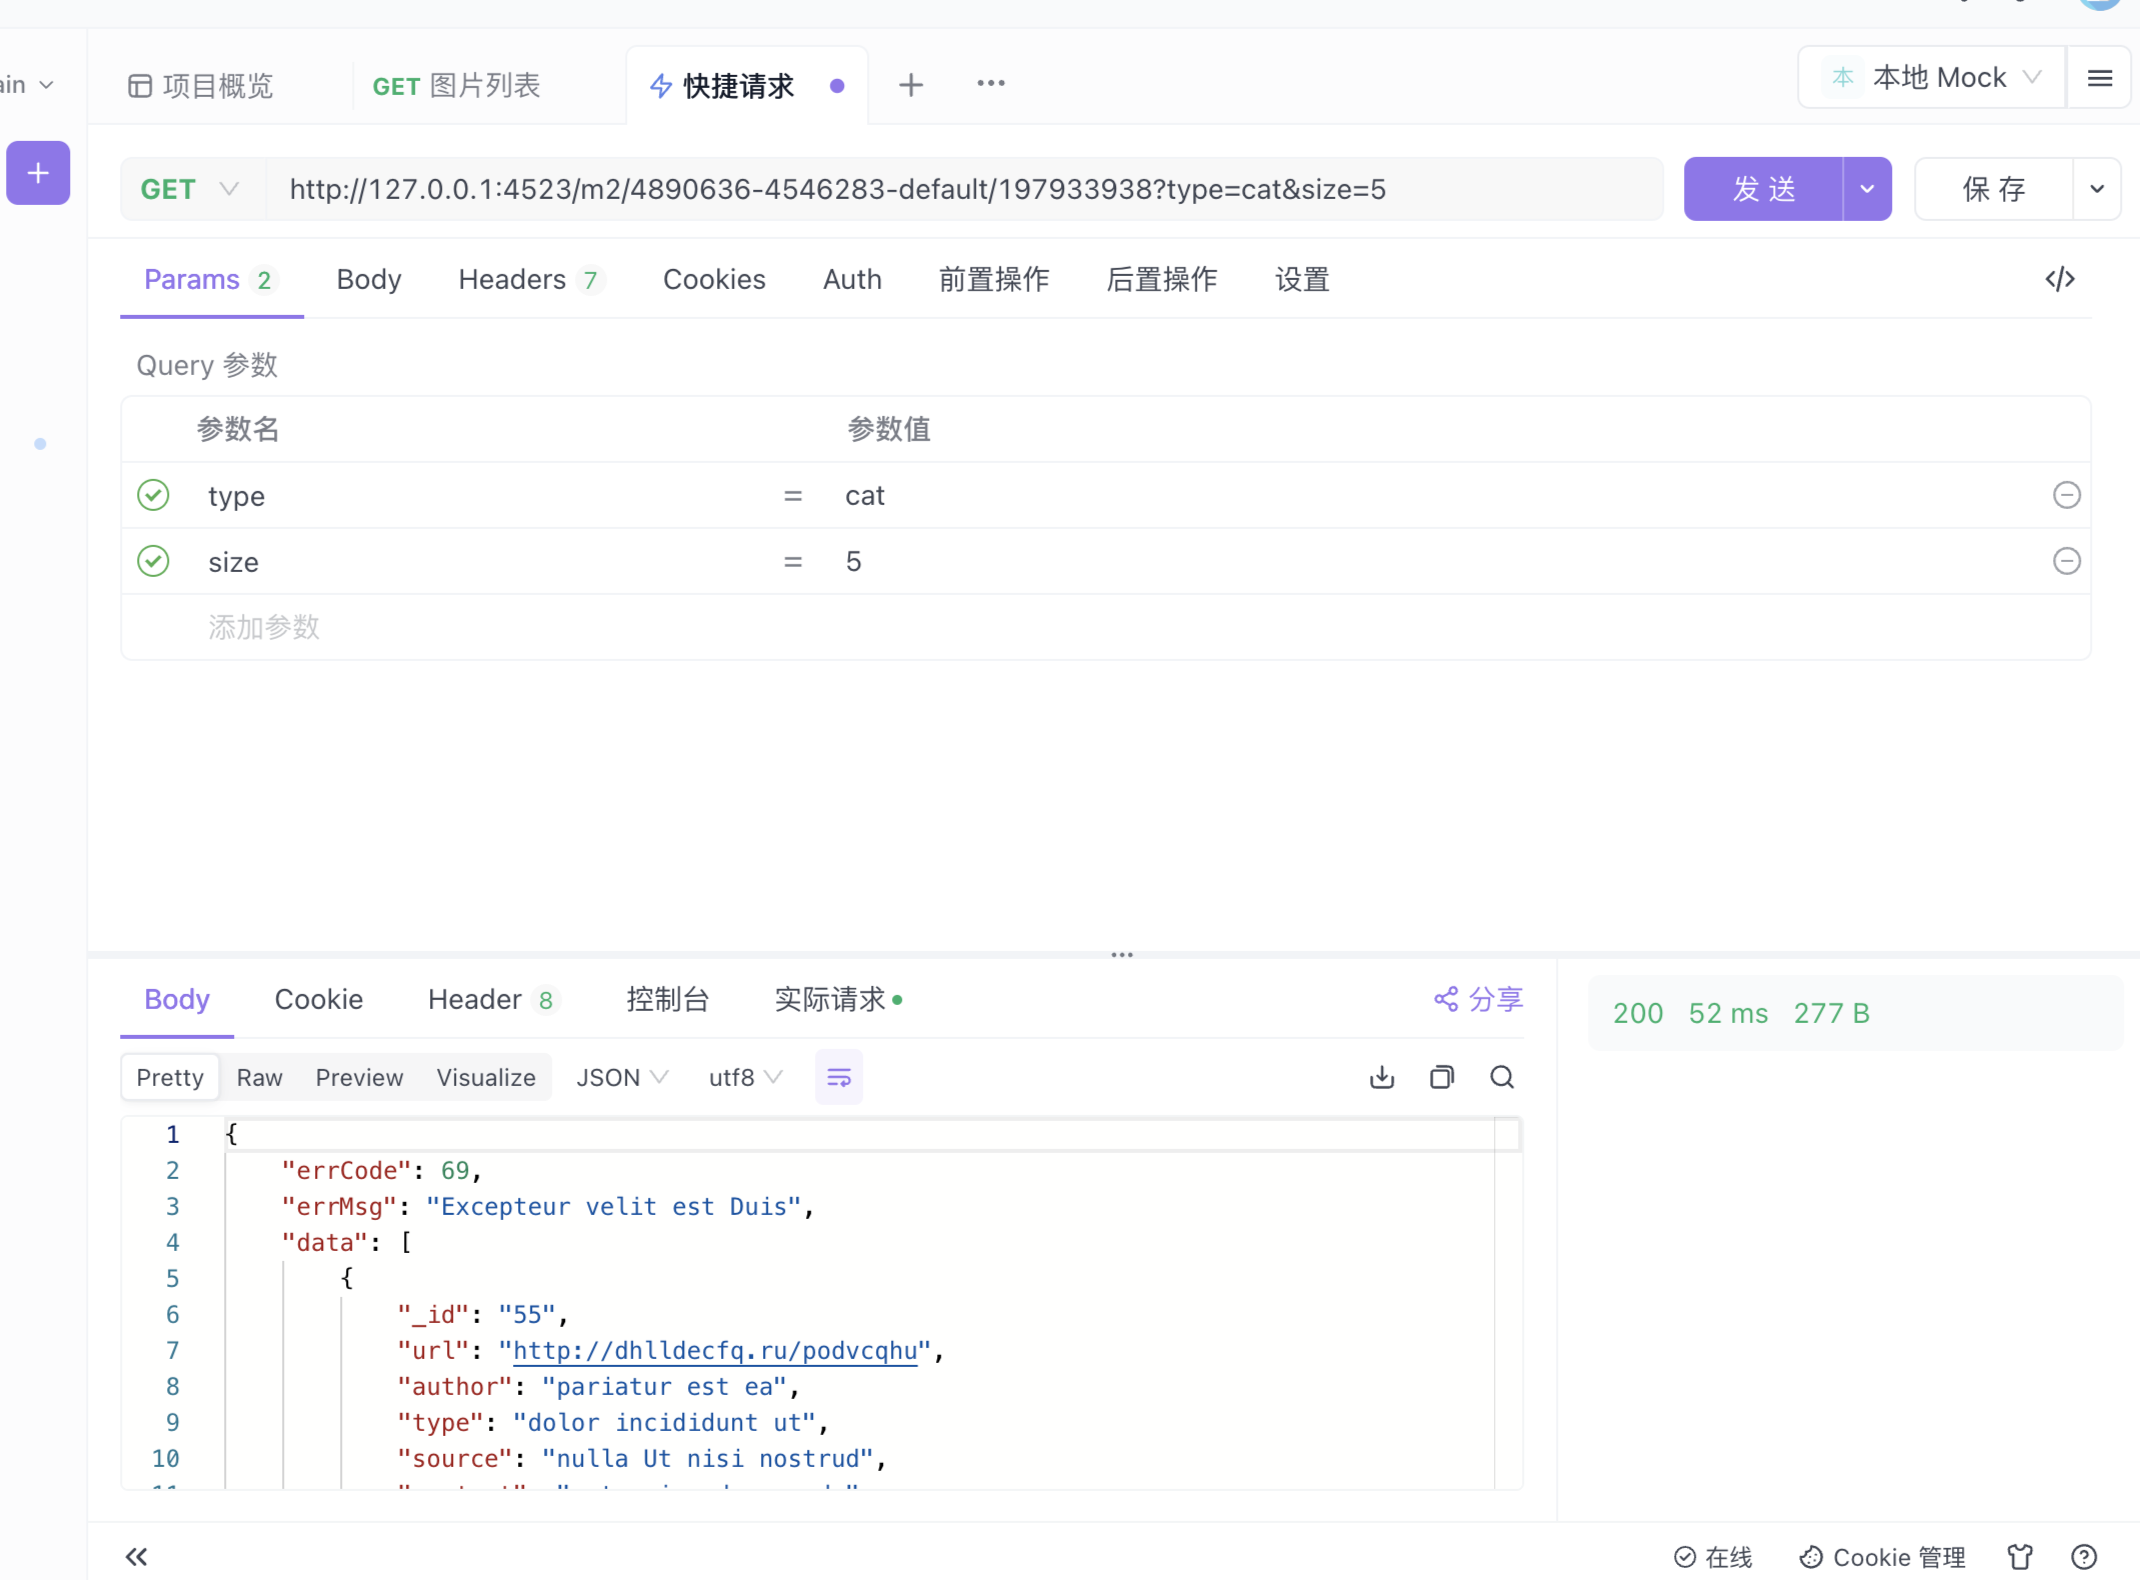Share the response via 分享
2140x1580 pixels.
coord(1478,999)
